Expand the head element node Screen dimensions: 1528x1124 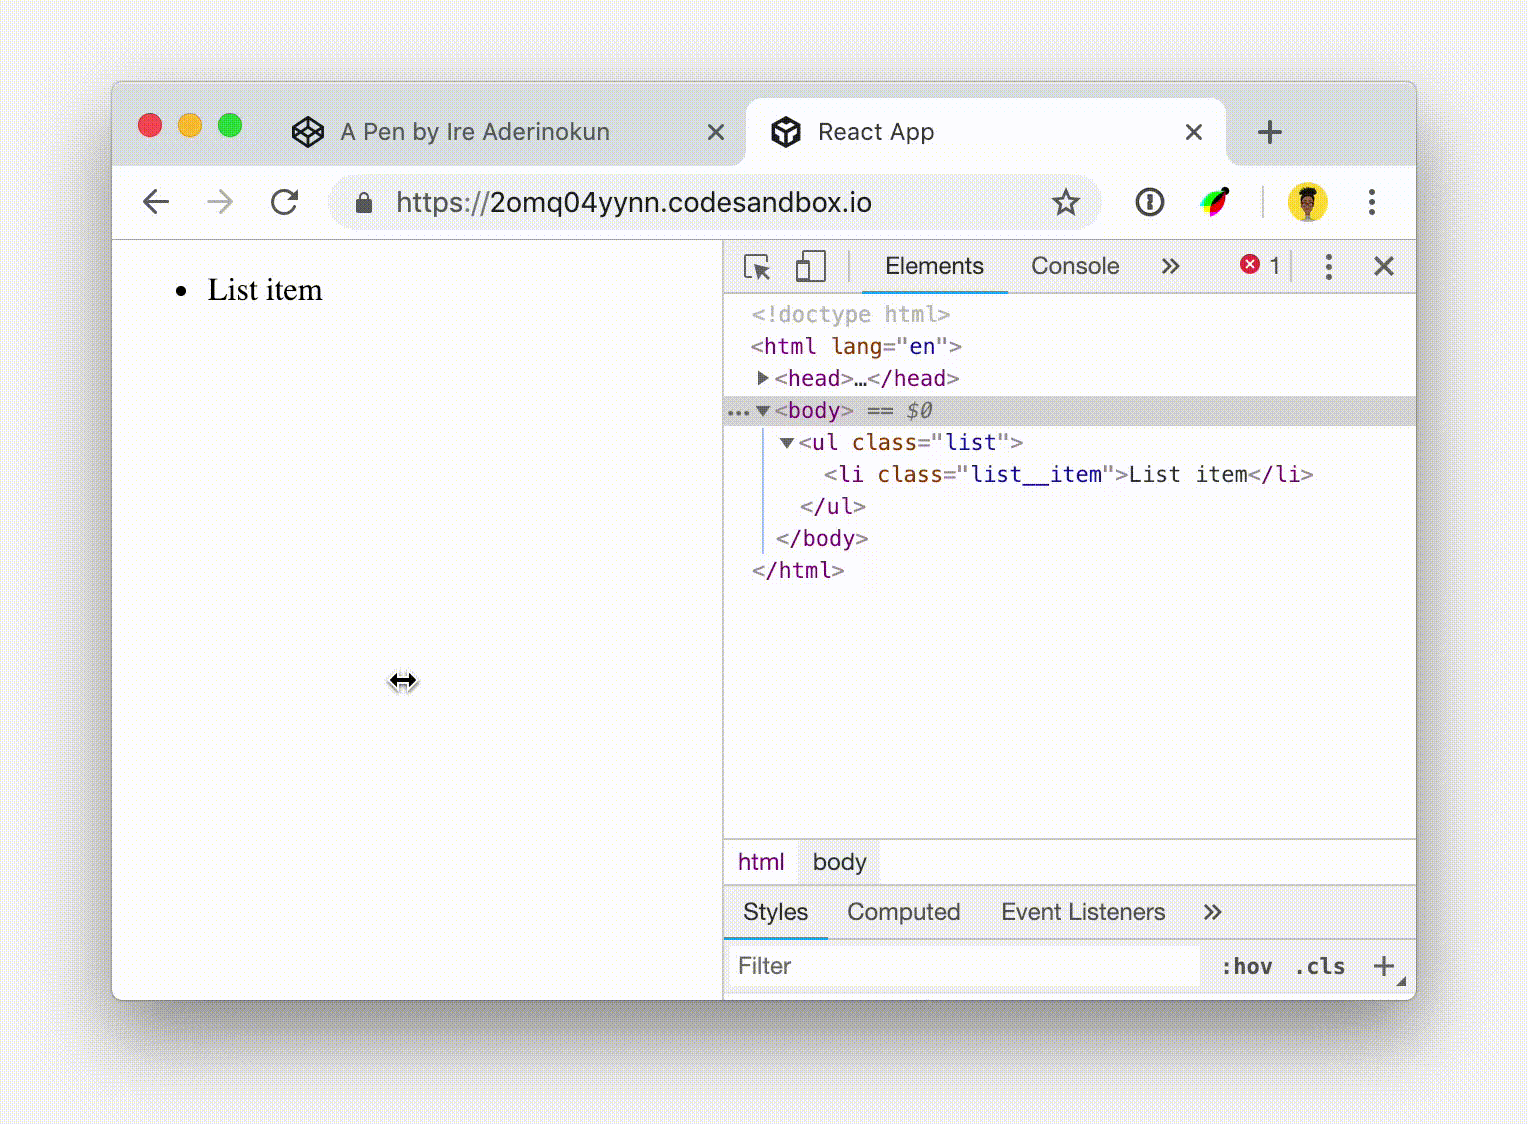pos(763,378)
